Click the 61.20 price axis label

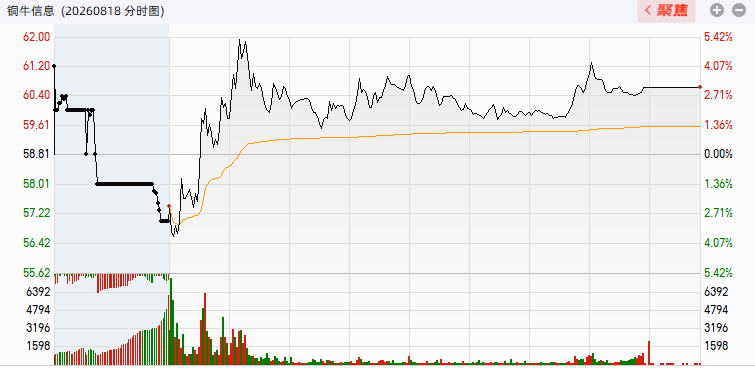pyautogui.click(x=37, y=66)
